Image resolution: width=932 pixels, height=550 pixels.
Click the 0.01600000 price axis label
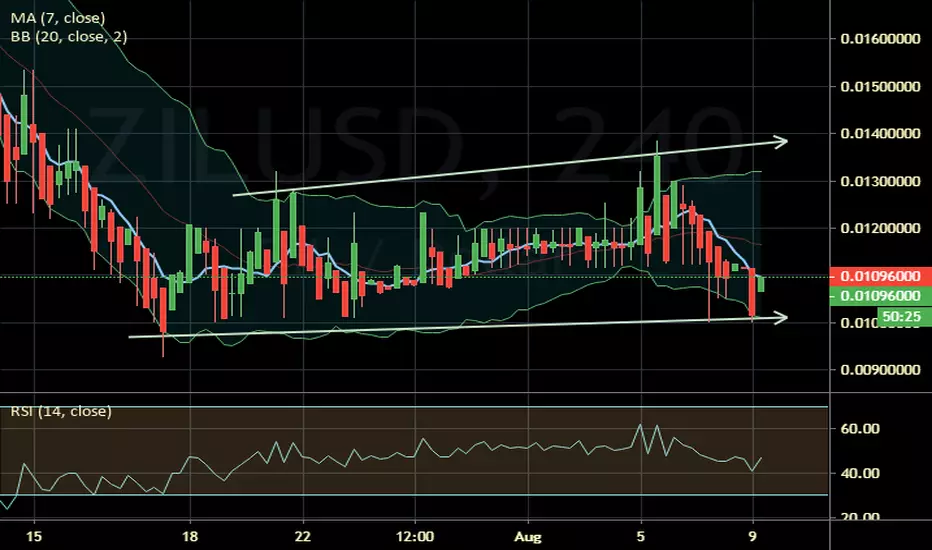tap(880, 39)
